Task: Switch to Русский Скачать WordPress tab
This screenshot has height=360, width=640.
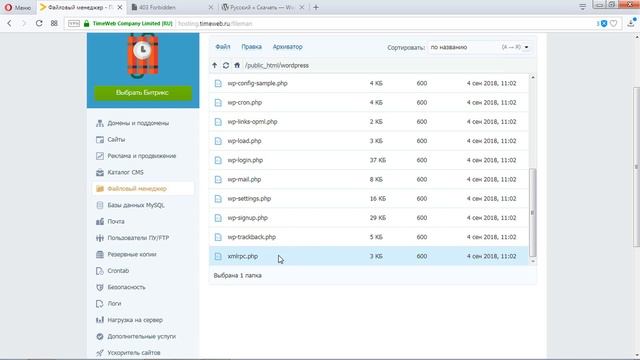Action: [262, 7]
